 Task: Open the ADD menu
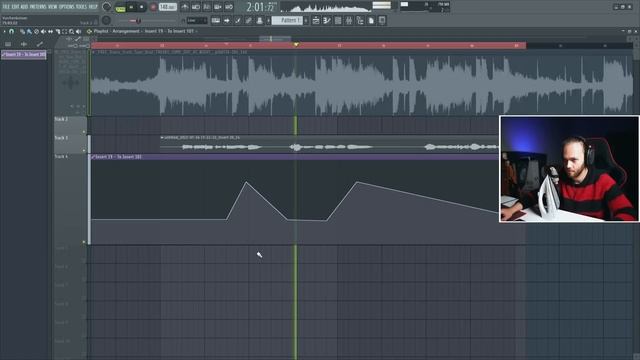(24, 7)
